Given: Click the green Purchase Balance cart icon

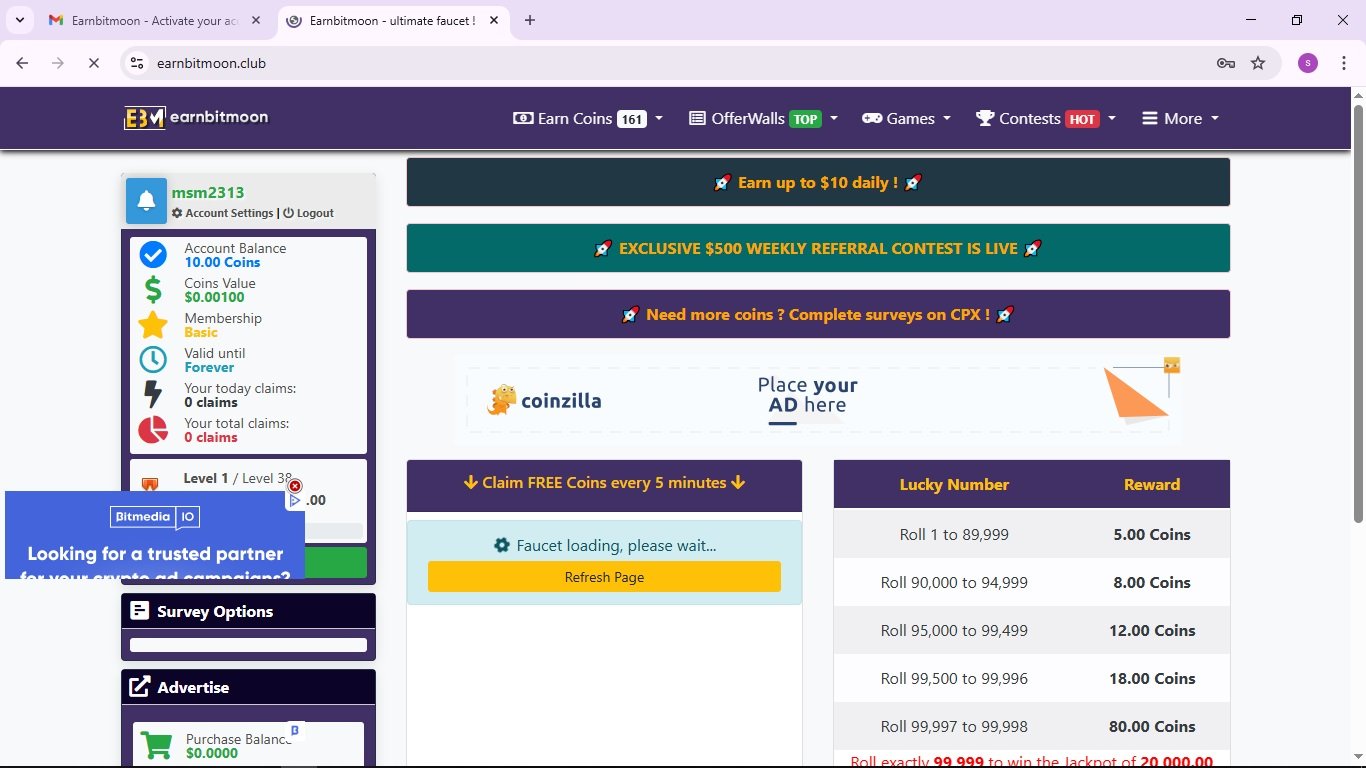Looking at the screenshot, I should (156, 746).
